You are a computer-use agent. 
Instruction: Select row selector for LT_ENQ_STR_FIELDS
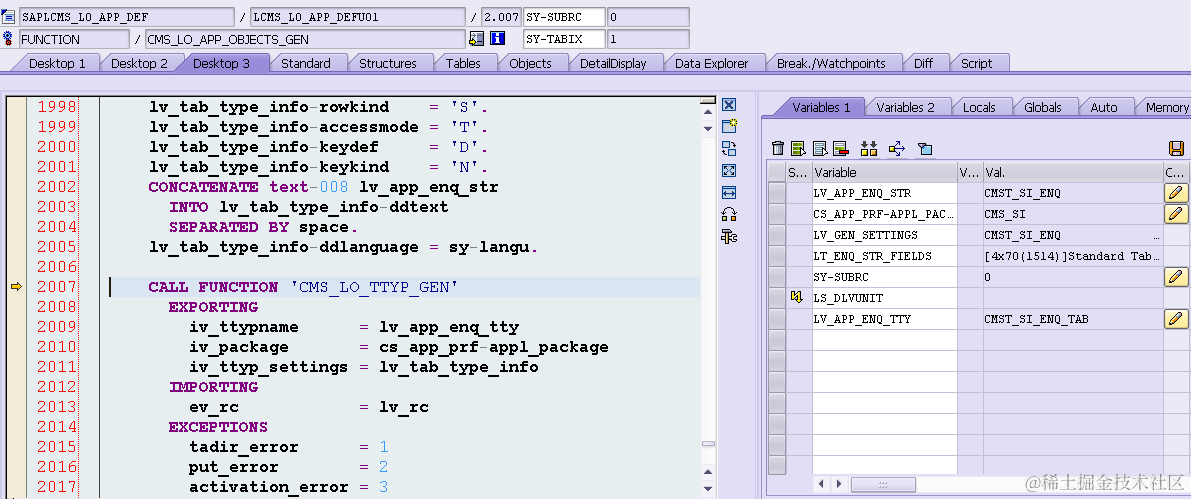(776, 256)
